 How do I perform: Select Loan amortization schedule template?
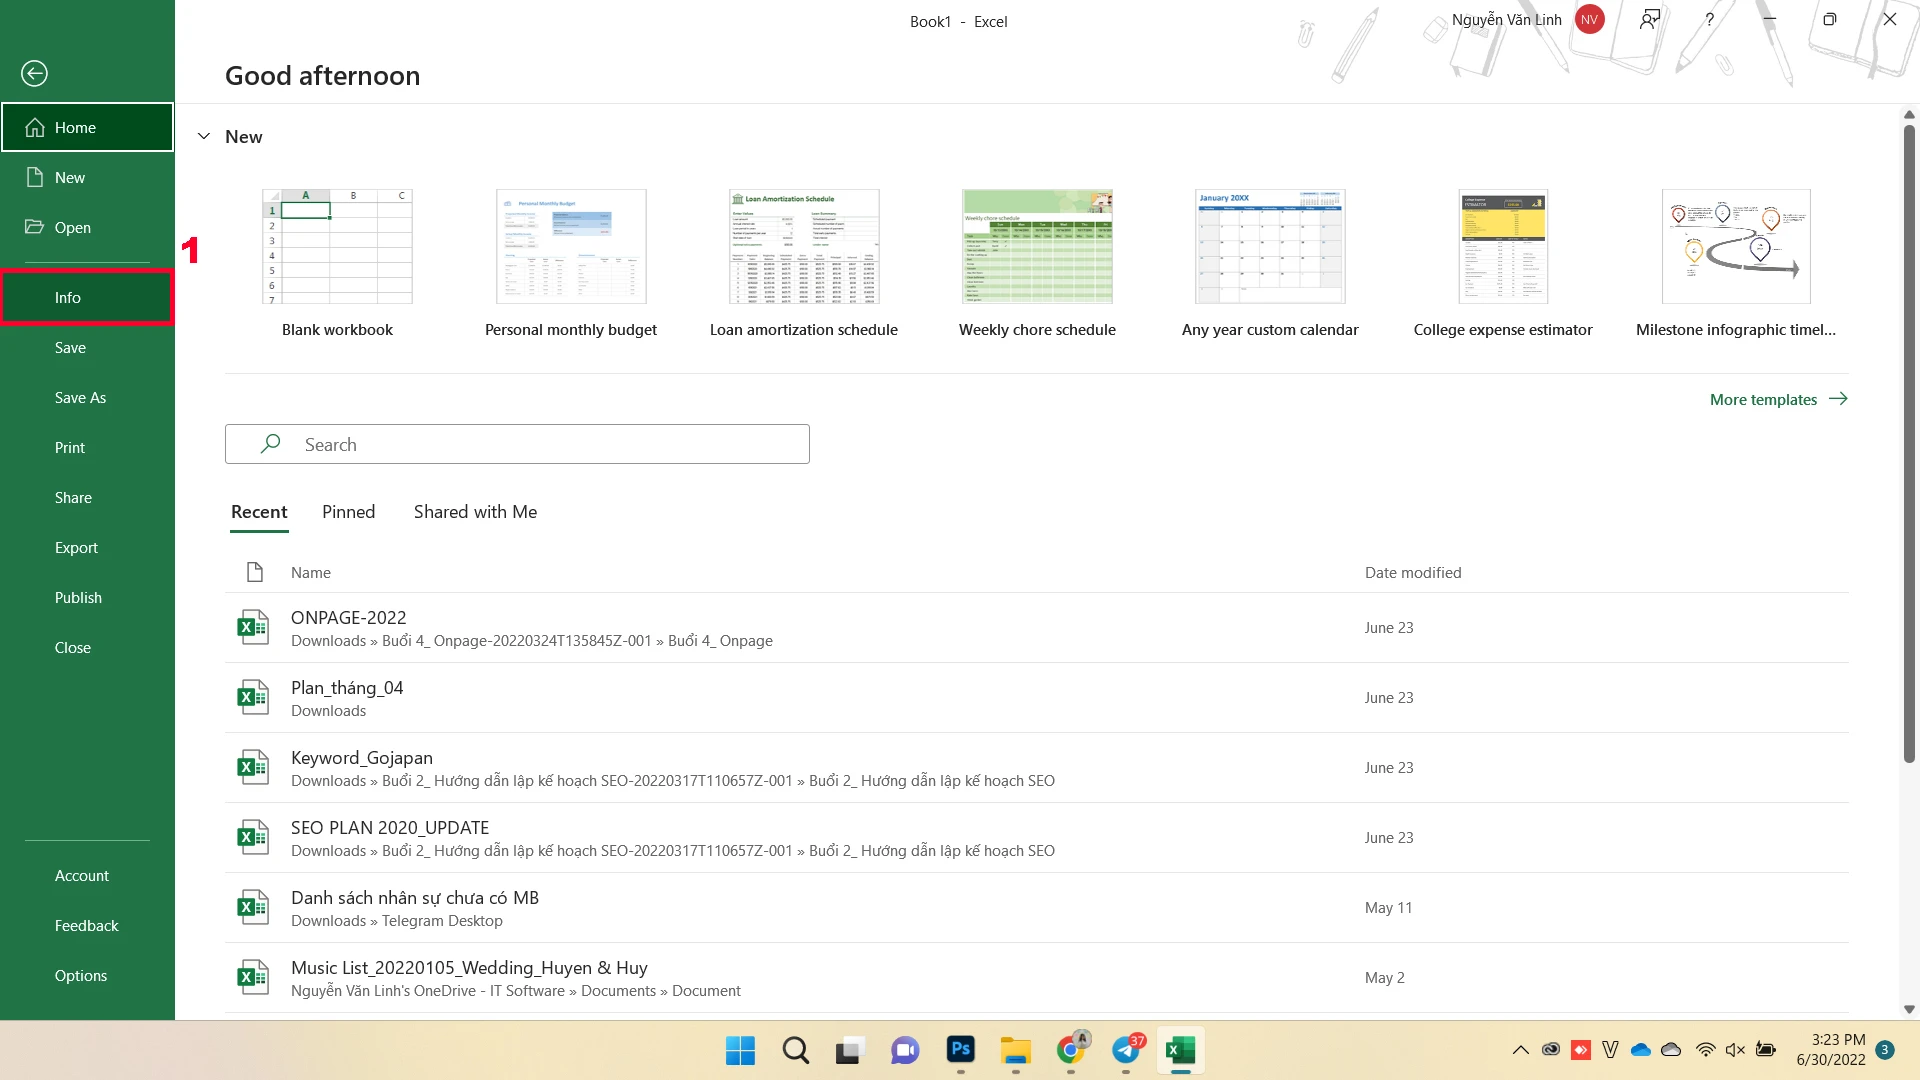(x=804, y=263)
